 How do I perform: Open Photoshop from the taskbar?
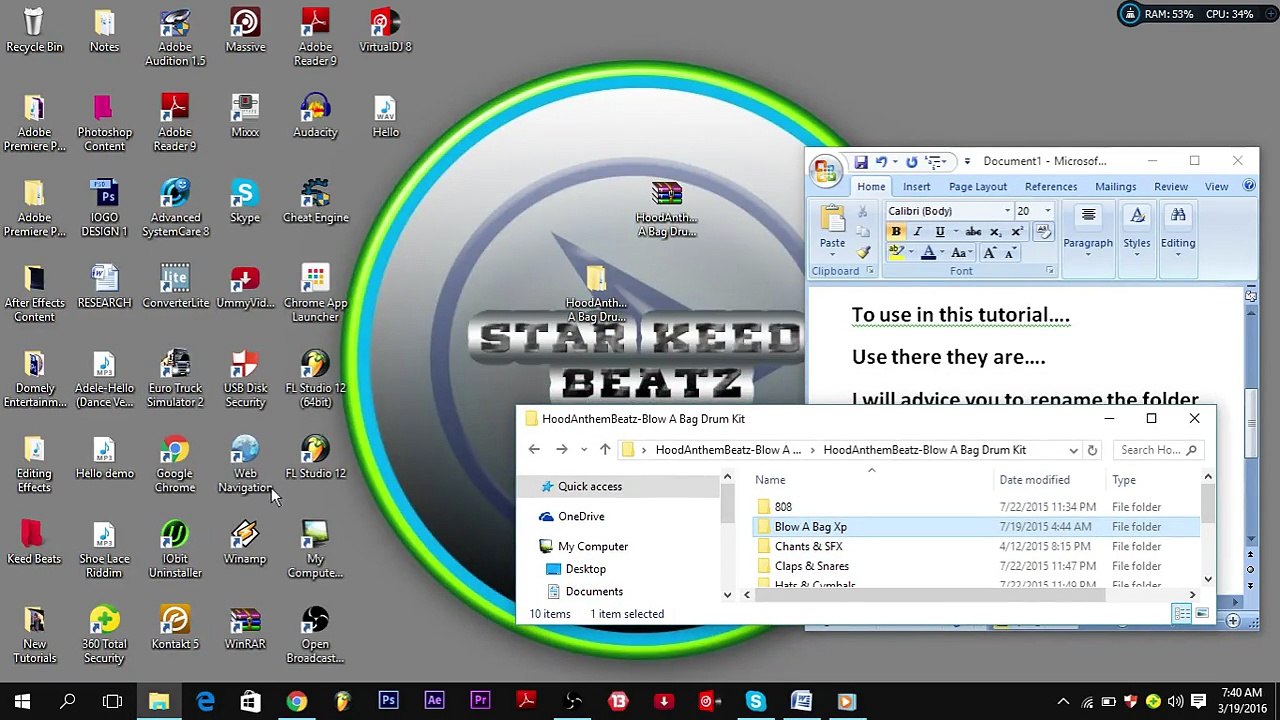[388, 701]
